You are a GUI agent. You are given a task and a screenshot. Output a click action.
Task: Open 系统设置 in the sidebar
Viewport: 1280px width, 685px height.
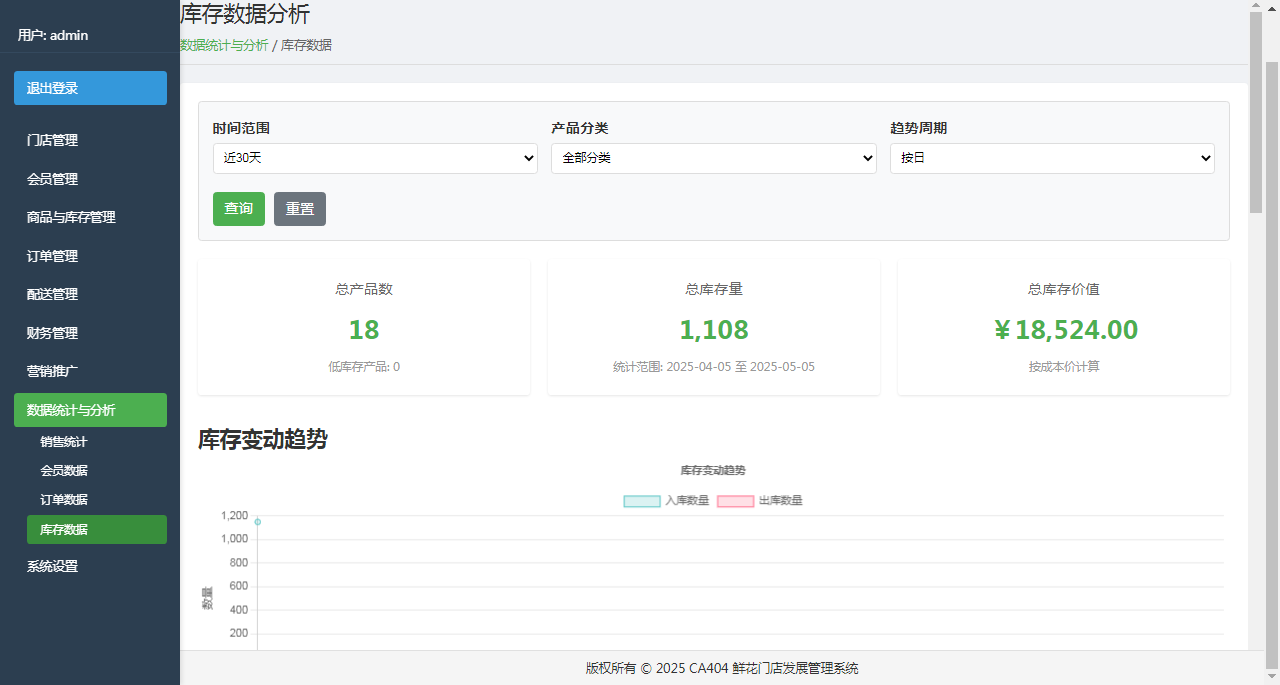(90, 567)
